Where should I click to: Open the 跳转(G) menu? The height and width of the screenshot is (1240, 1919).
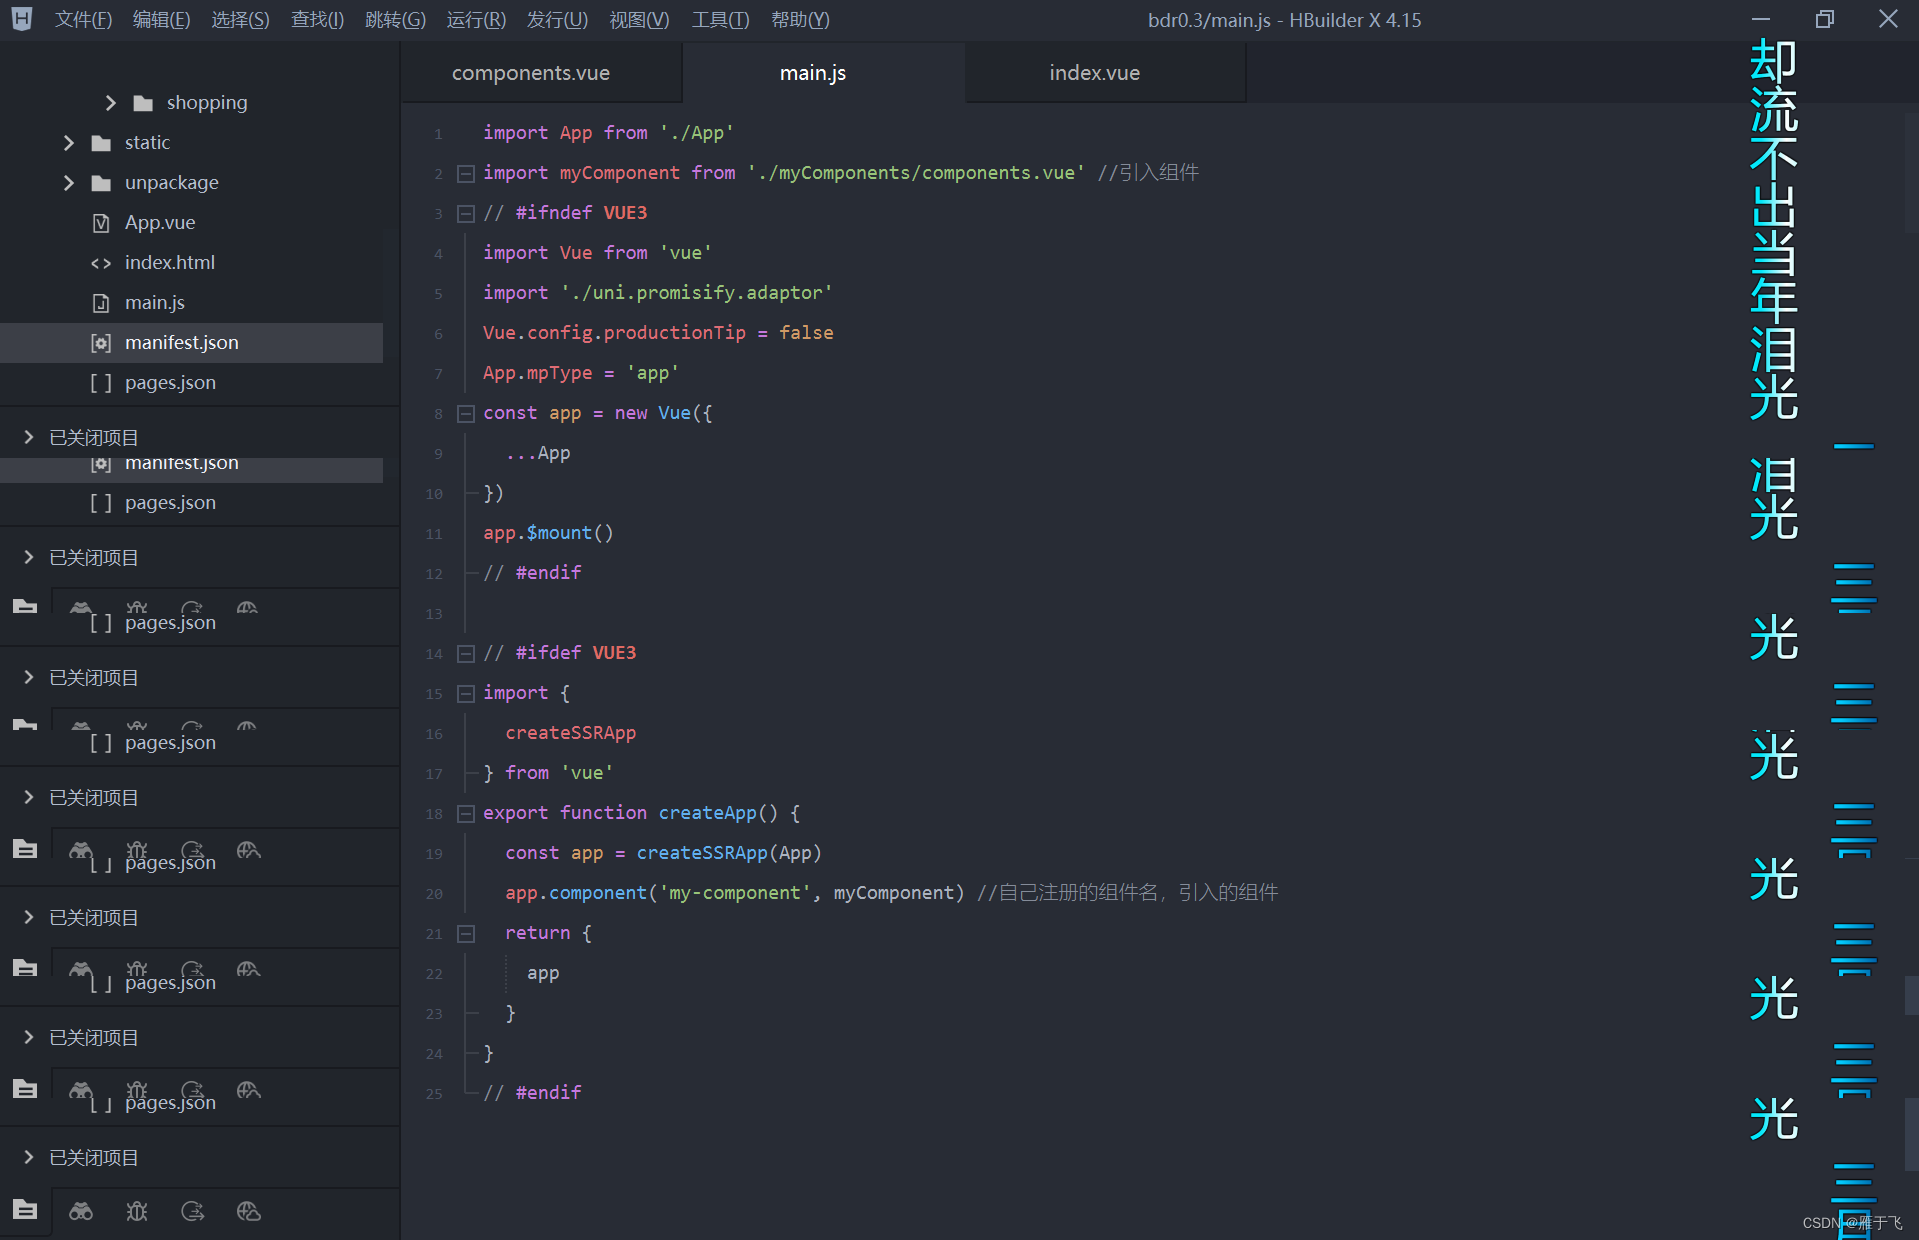click(x=395, y=20)
